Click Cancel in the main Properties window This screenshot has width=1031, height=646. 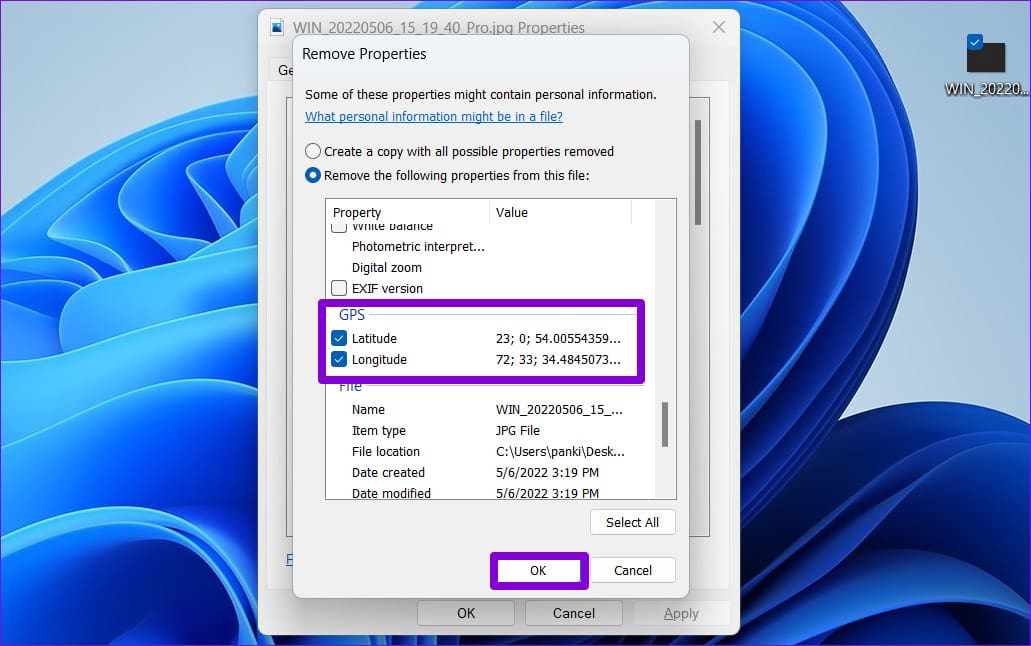click(x=573, y=613)
